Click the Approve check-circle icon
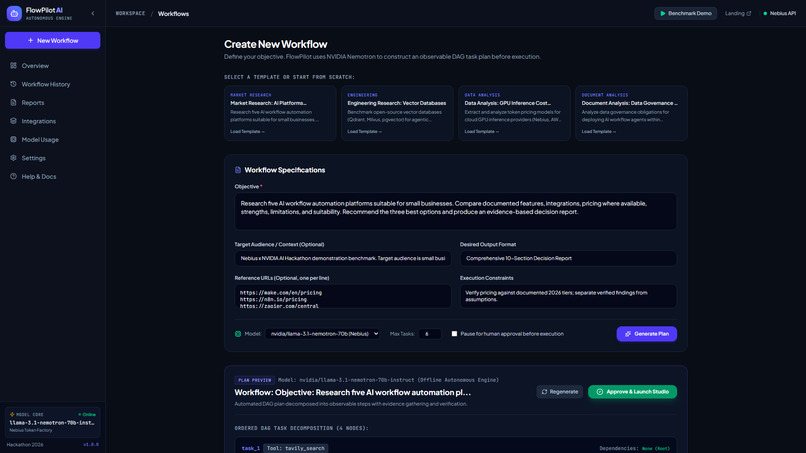Image resolution: width=806 pixels, height=453 pixels. 599,392
